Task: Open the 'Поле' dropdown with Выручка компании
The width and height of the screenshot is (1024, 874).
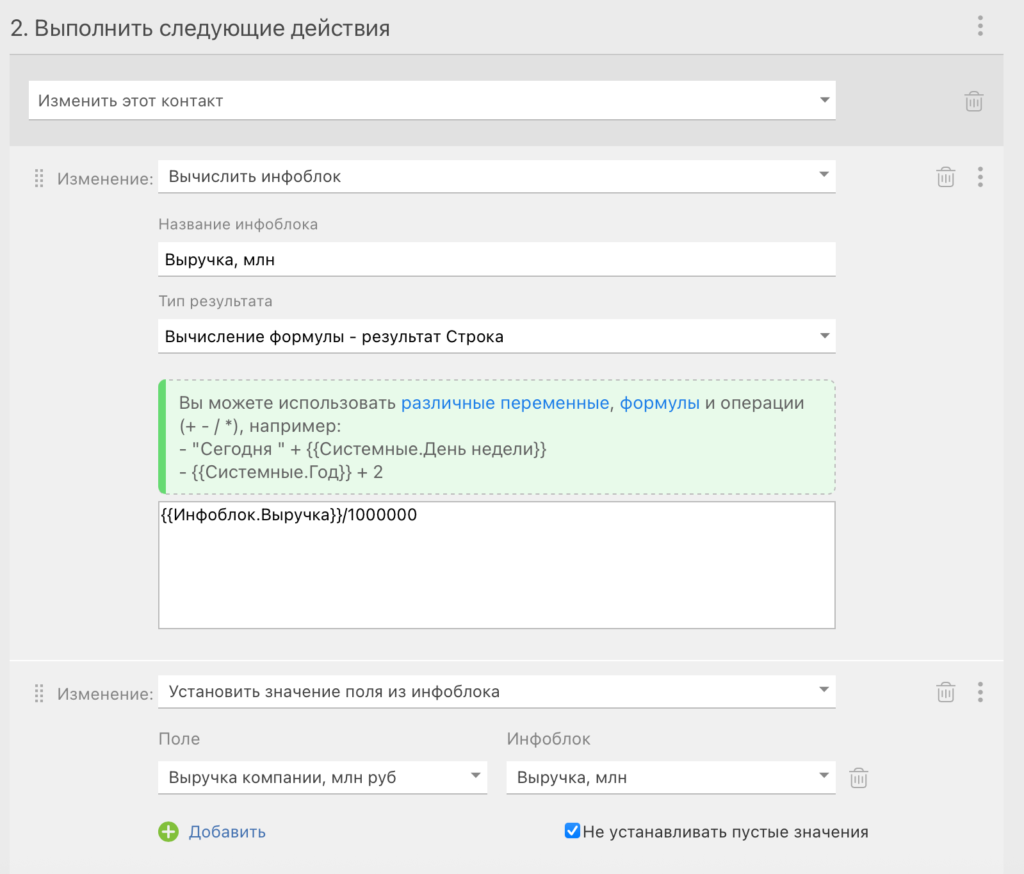Action: click(322, 777)
